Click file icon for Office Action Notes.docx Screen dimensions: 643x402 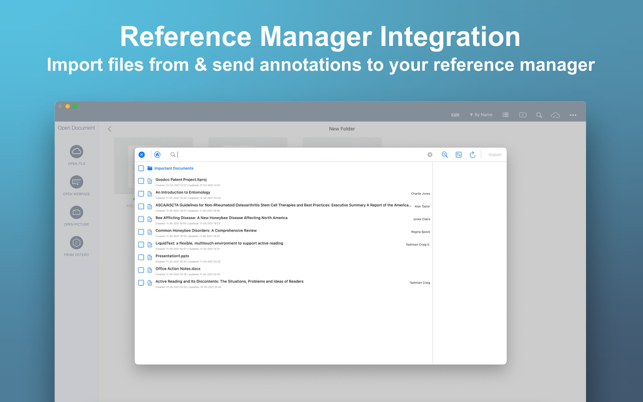[x=150, y=270]
